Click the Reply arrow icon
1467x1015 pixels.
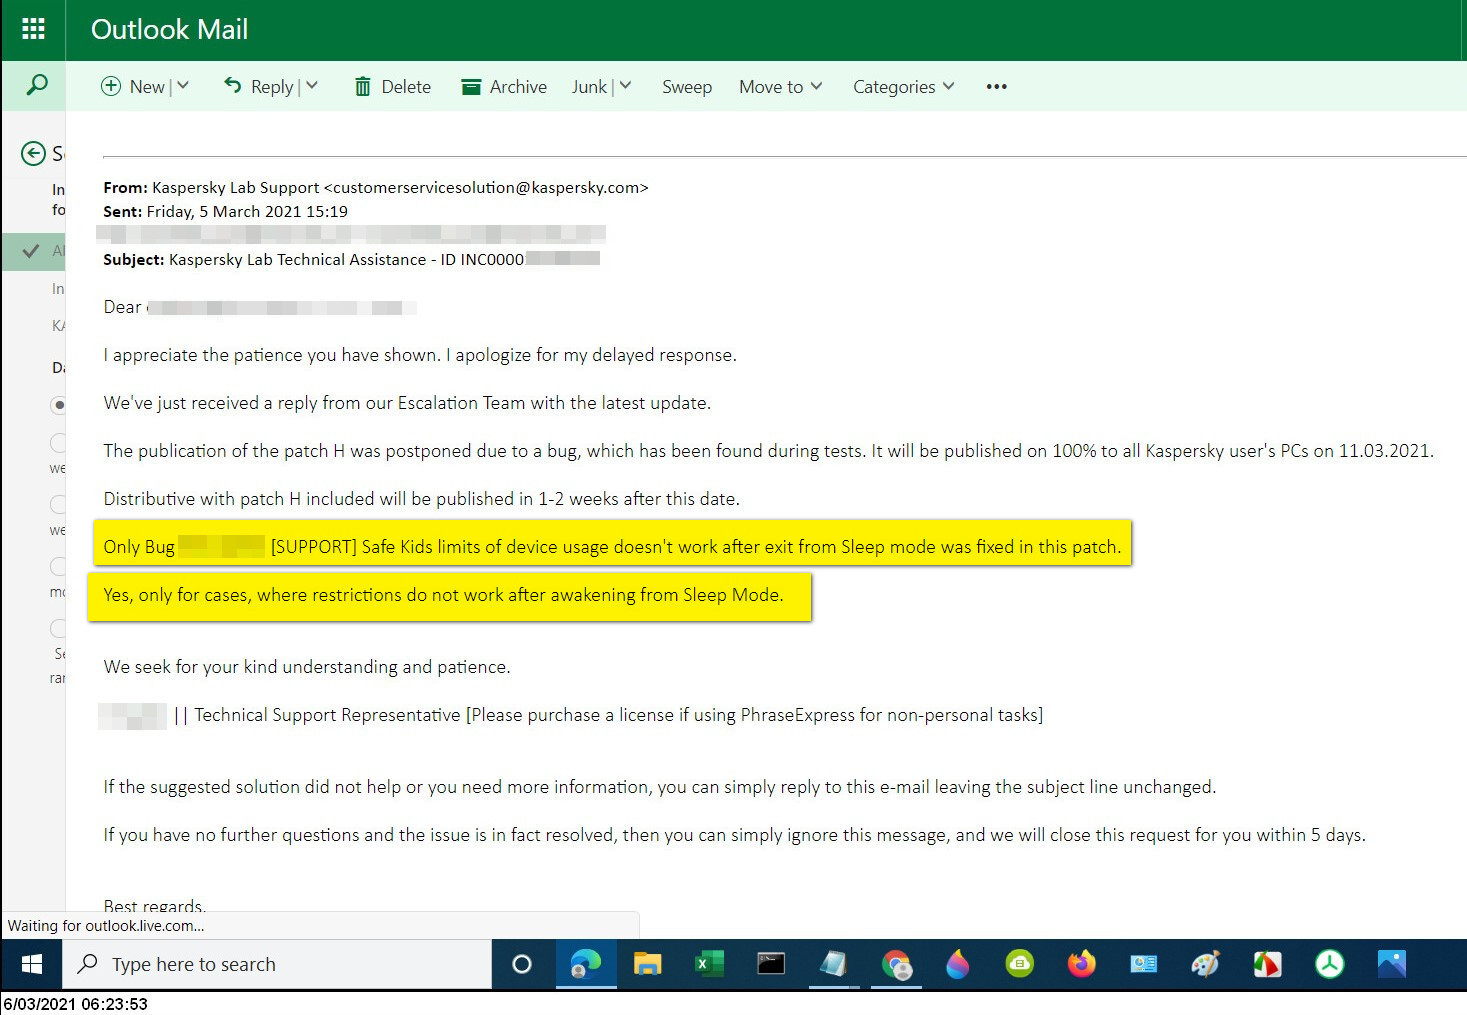point(233,86)
